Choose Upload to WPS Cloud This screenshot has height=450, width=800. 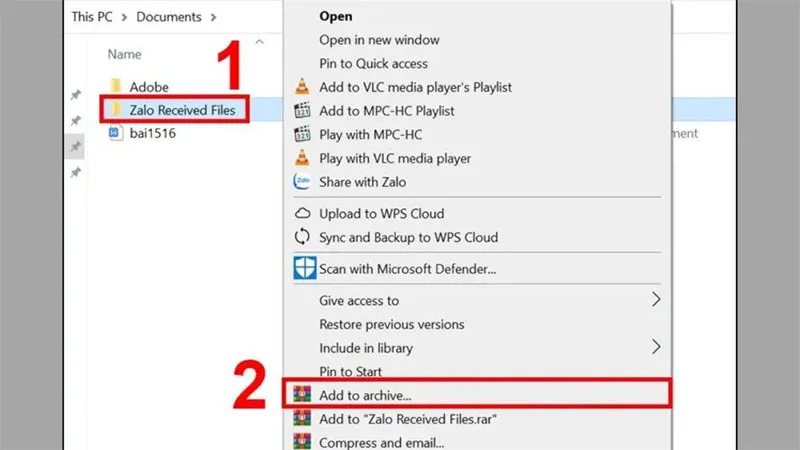coord(382,213)
